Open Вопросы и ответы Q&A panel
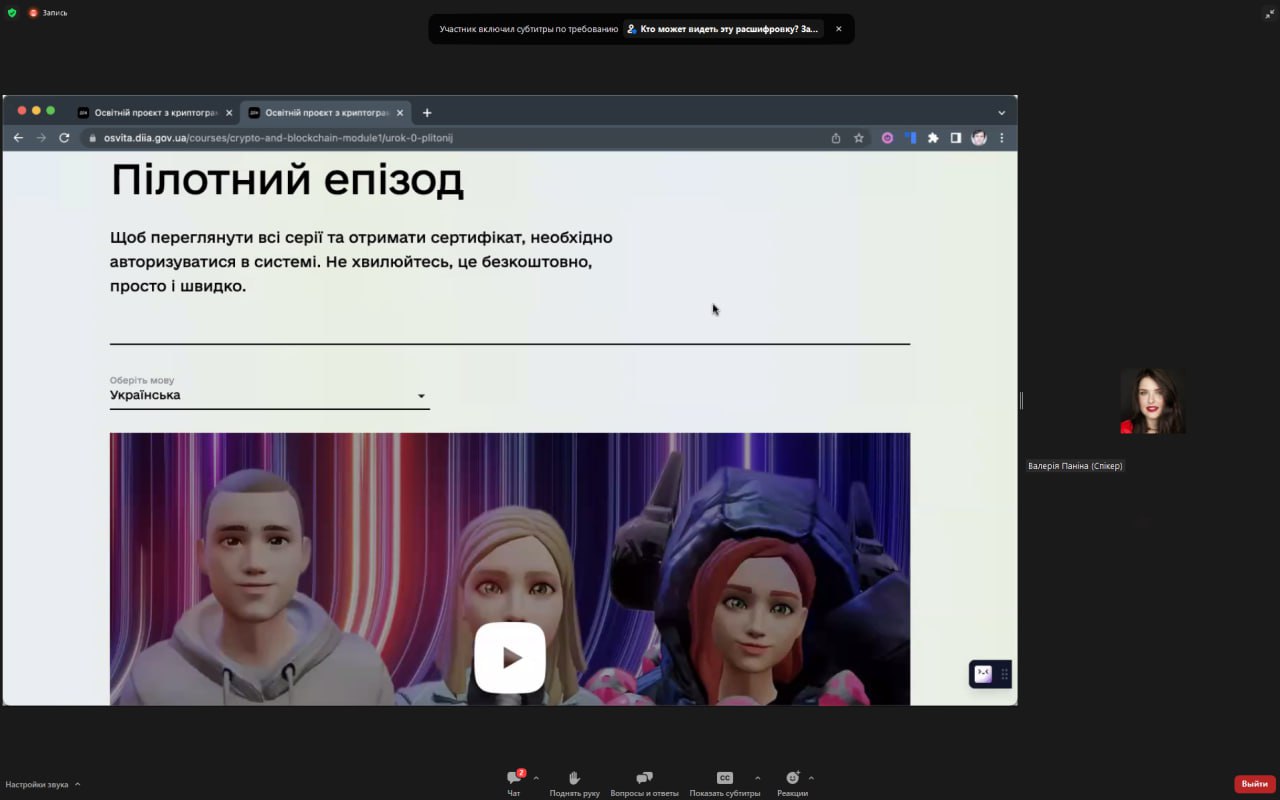Screen dimensions: 1280x800 coord(644,782)
